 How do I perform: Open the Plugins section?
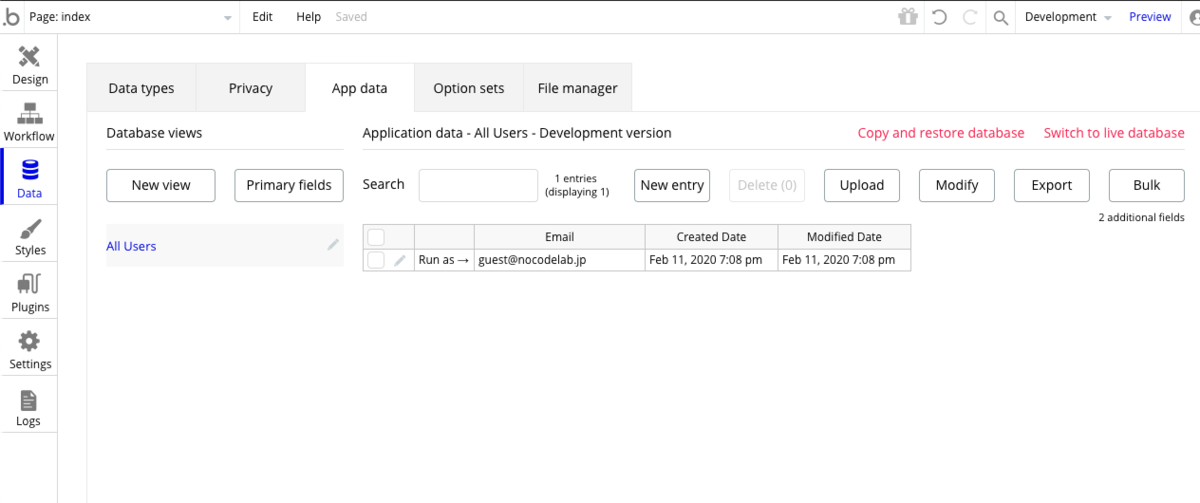[29, 292]
